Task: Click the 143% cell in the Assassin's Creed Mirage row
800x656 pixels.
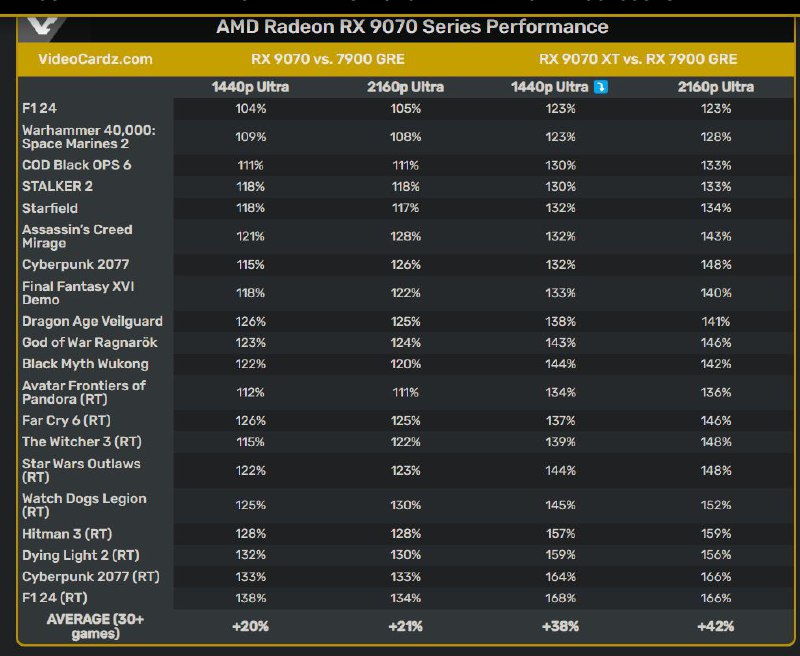Action: (x=716, y=236)
